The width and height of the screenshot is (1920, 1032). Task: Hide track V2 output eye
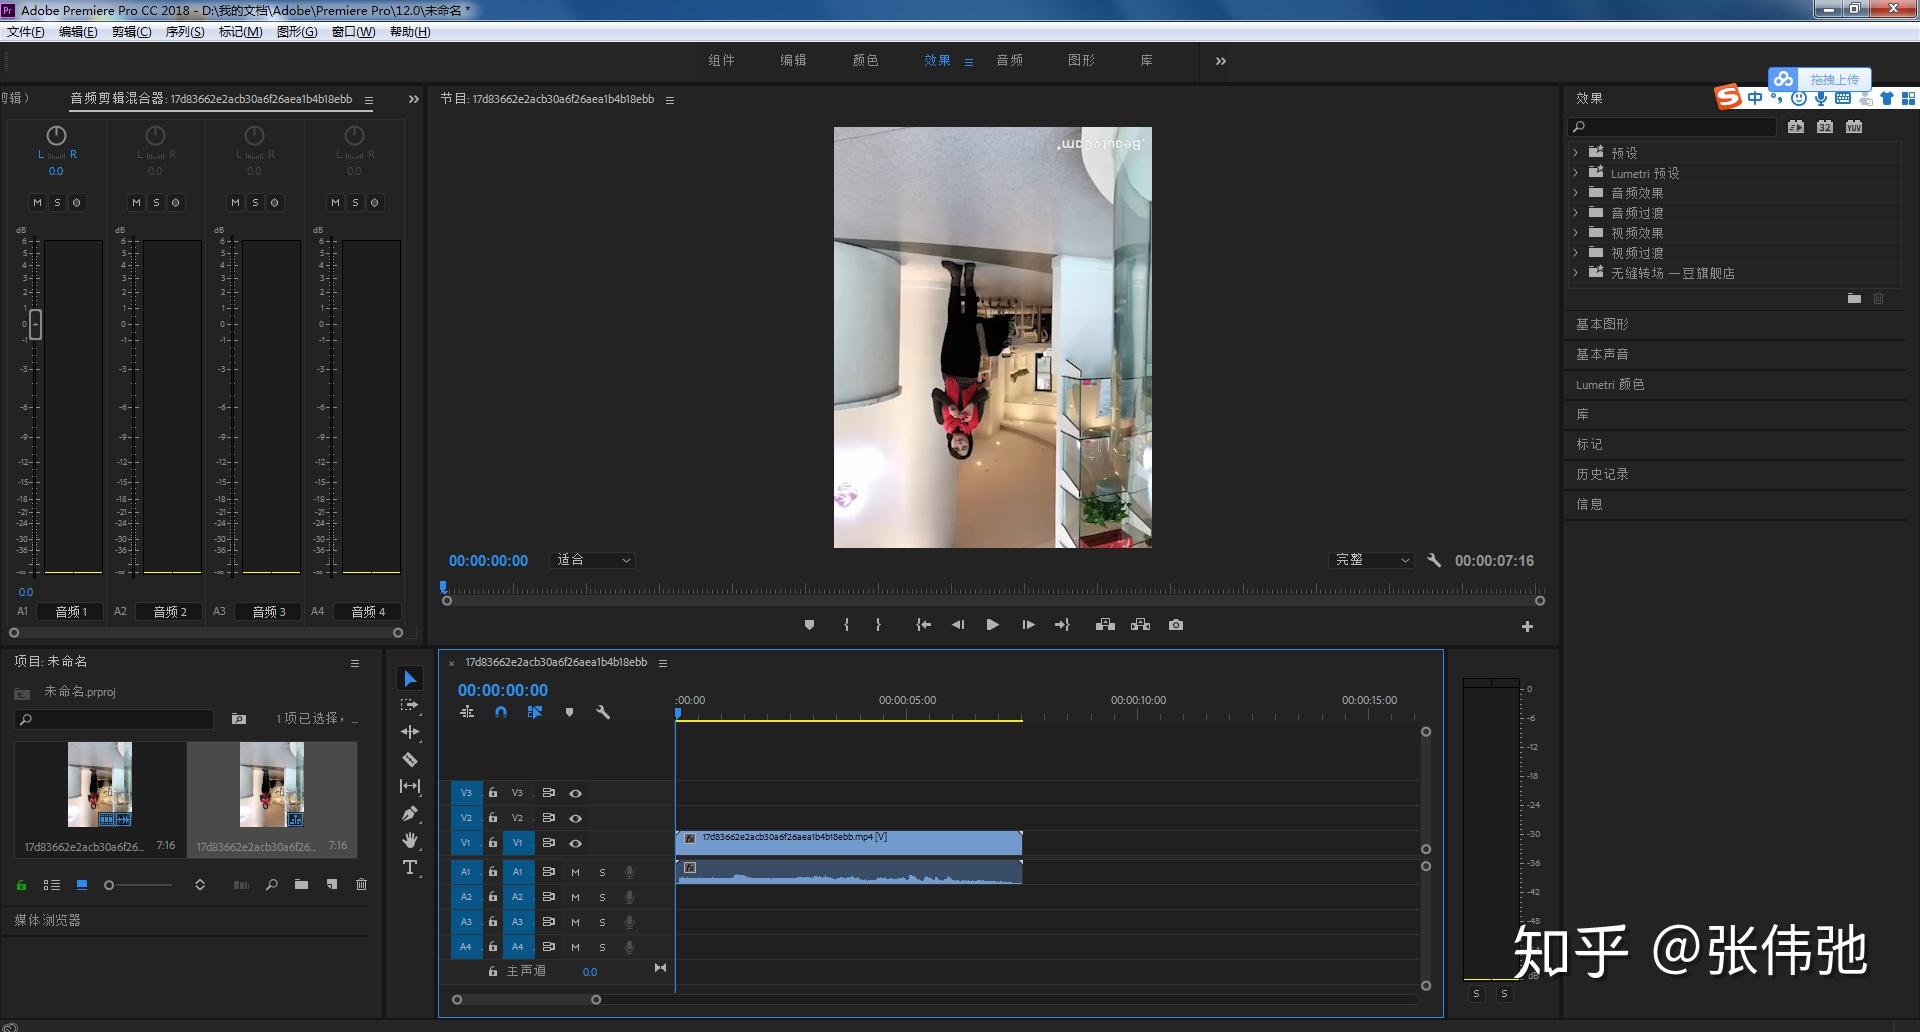[576, 818]
